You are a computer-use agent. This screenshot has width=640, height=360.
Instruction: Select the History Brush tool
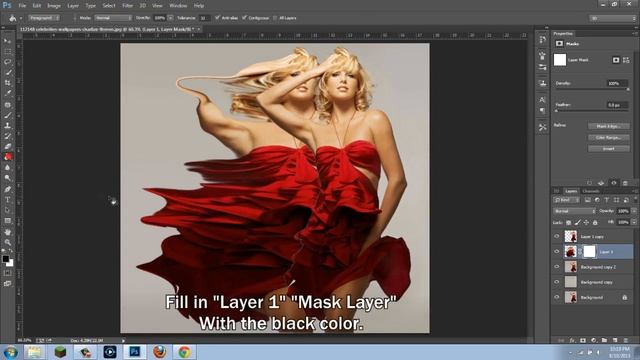pos(7,136)
